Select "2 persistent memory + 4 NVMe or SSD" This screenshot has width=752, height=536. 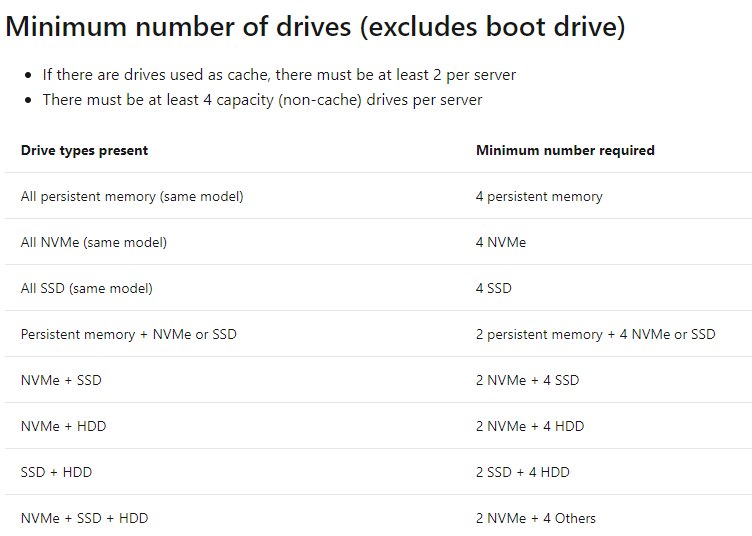point(596,335)
